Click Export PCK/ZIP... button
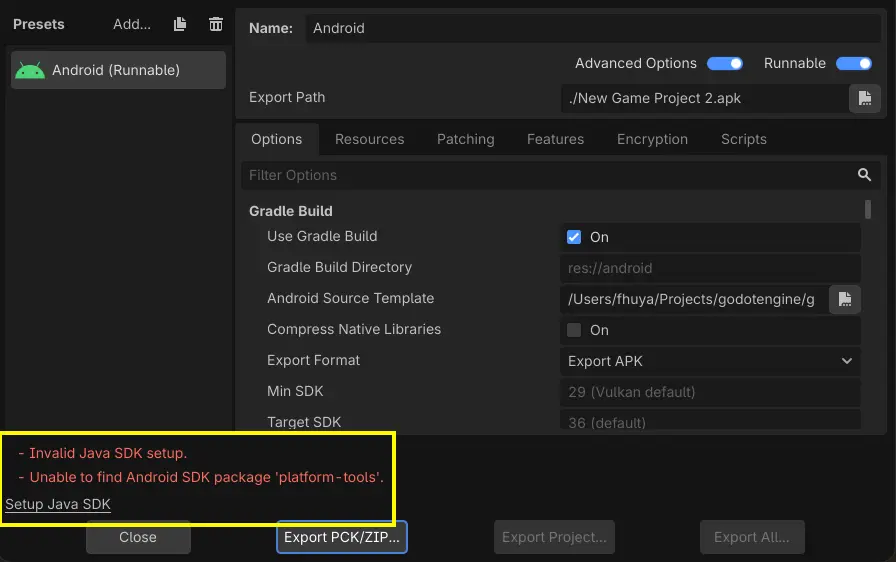 [342, 537]
